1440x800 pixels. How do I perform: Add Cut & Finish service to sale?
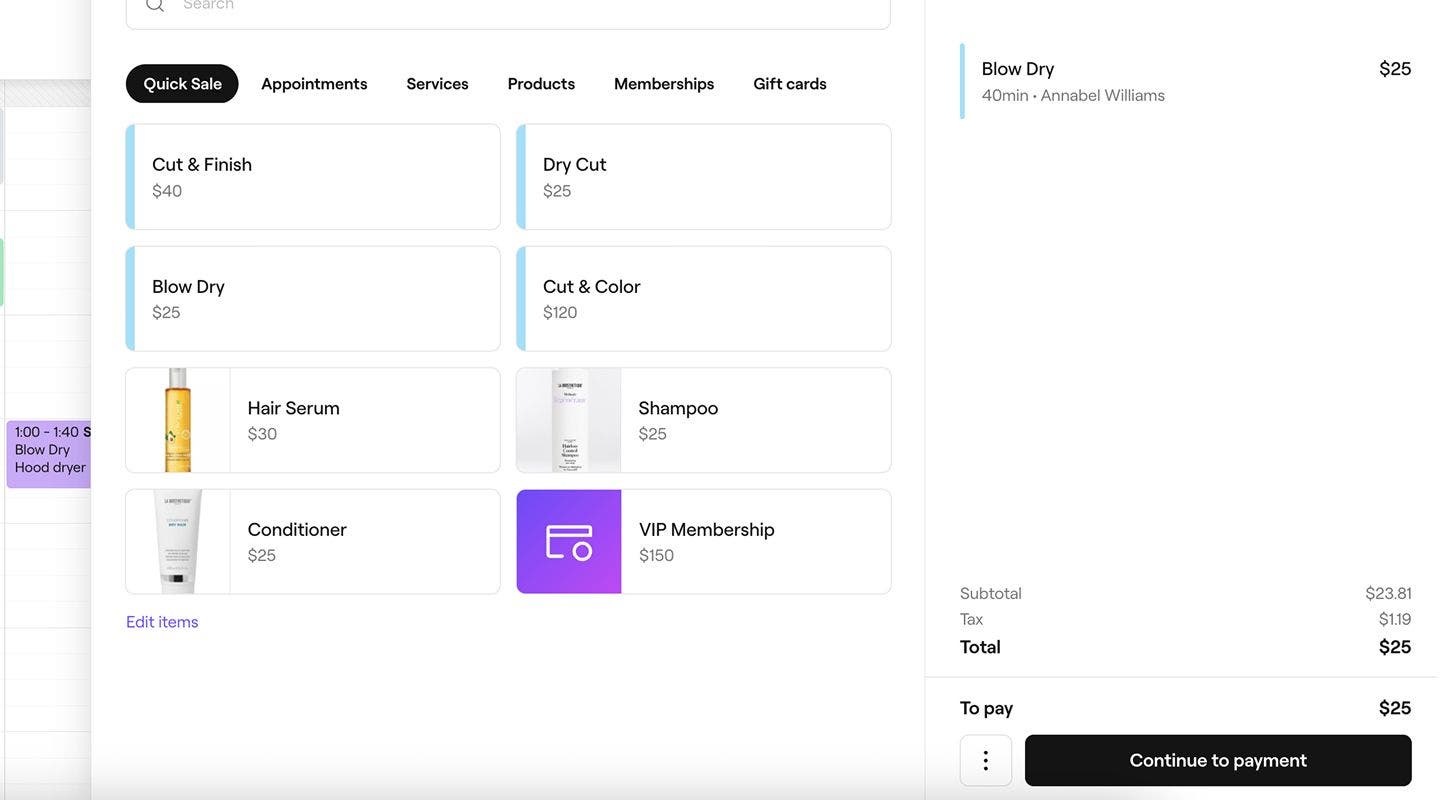313,177
